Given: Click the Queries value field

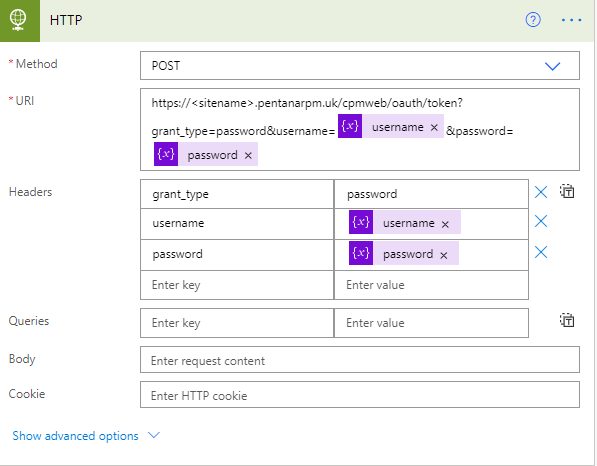Looking at the screenshot, I should (x=431, y=323).
